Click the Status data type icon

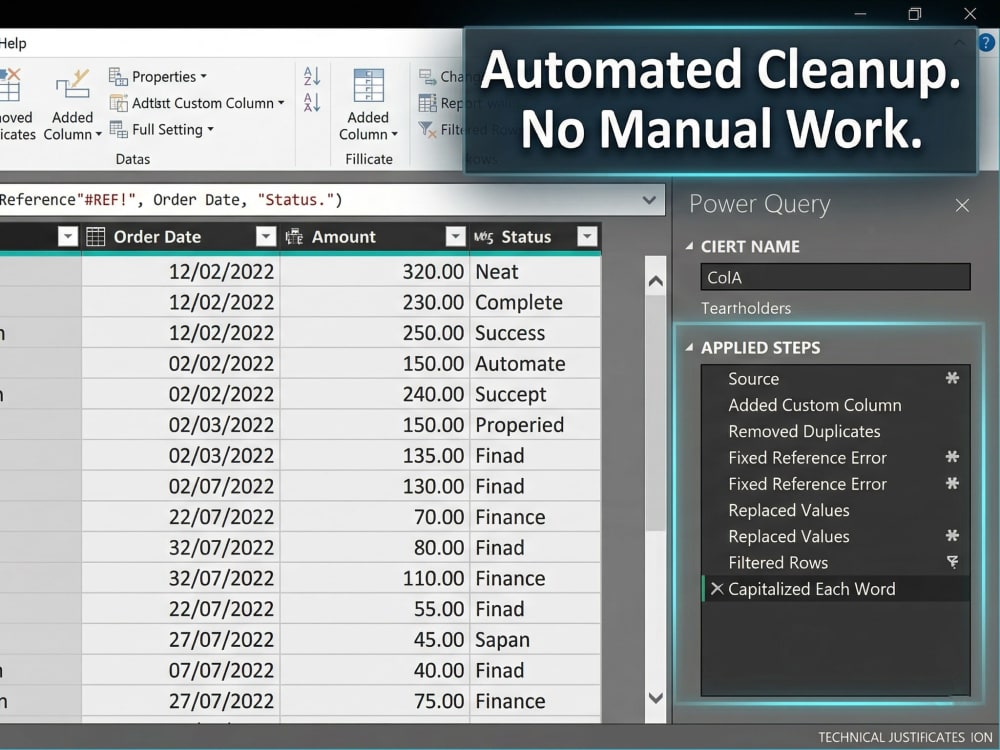(483, 237)
